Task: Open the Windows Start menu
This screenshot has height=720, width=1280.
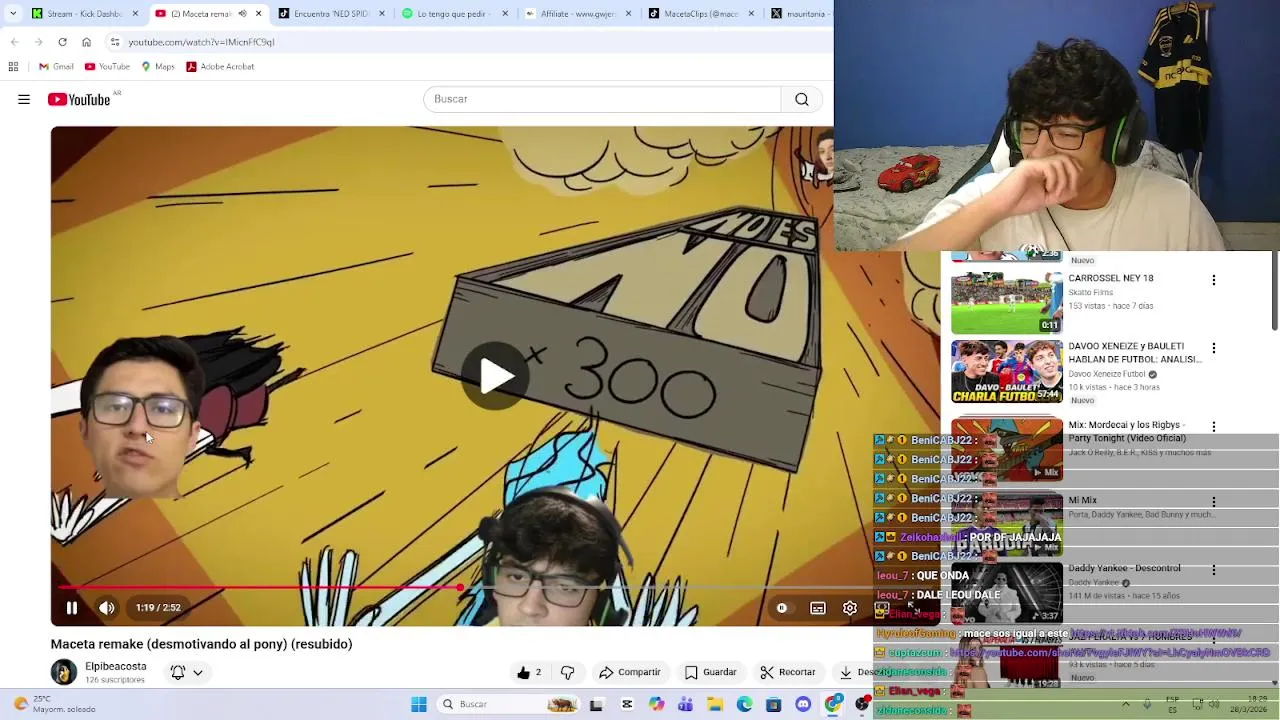Action: 419,704
